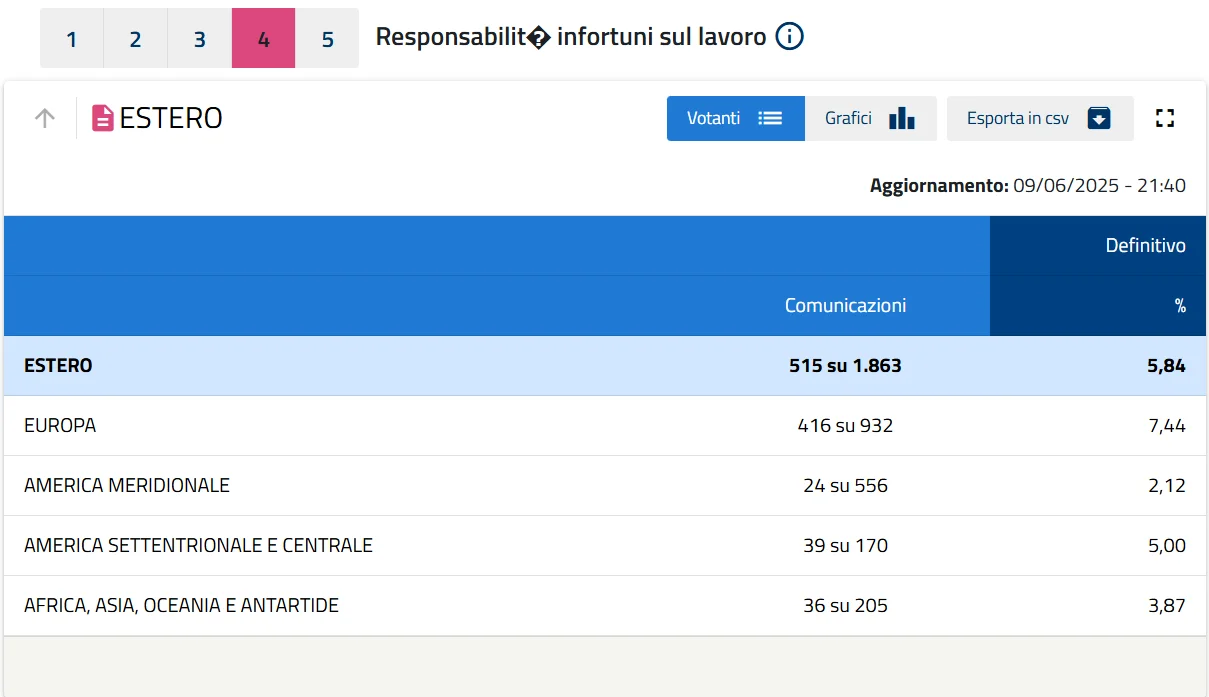Click the info icon beside the referendum title
Image resolution: width=1209 pixels, height=697 pixels.
click(x=789, y=38)
